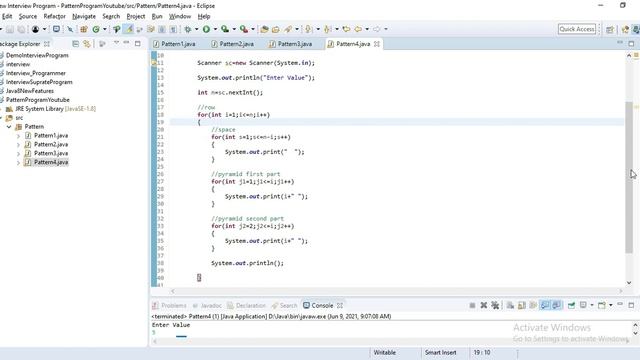The height and width of the screenshot is (360, 640).
Task: Click the Terminate square icon in Console
Action: [x=472, y=305]
